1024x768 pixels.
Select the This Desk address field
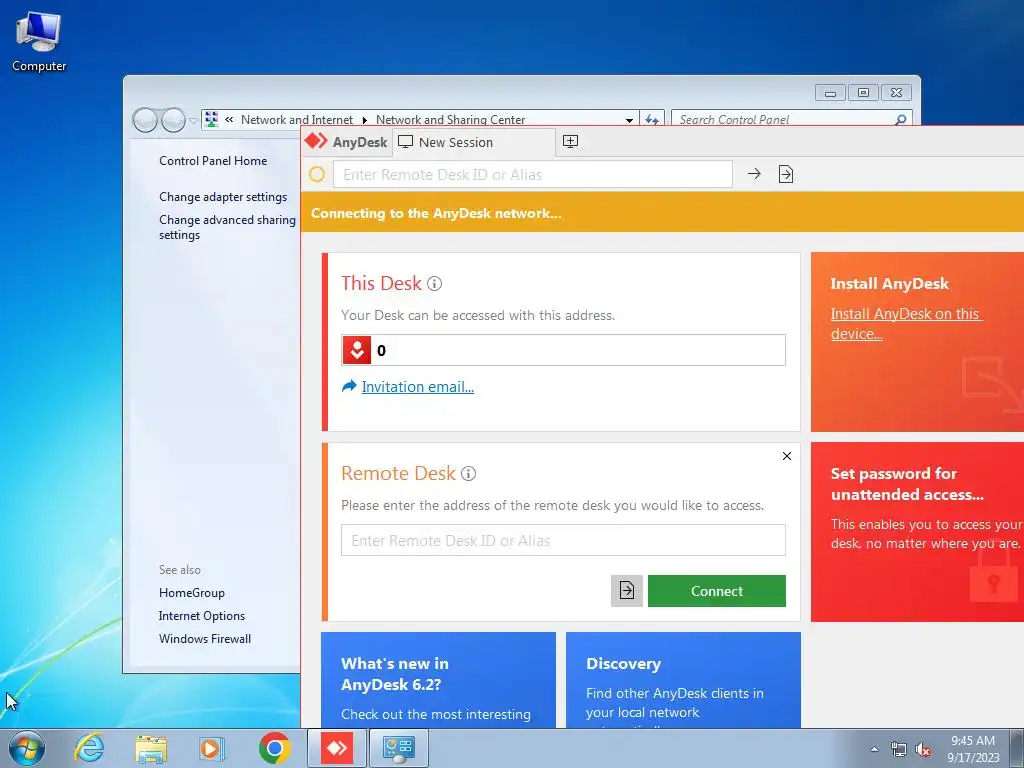(x=563, y=350)
